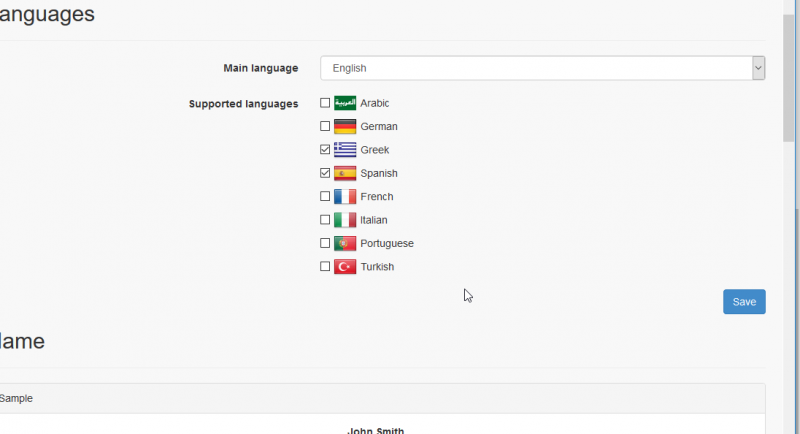This screenshot has width=800, height=434.
Task: Click the Arabic flag icon
Action: click(x=345, y=103)
